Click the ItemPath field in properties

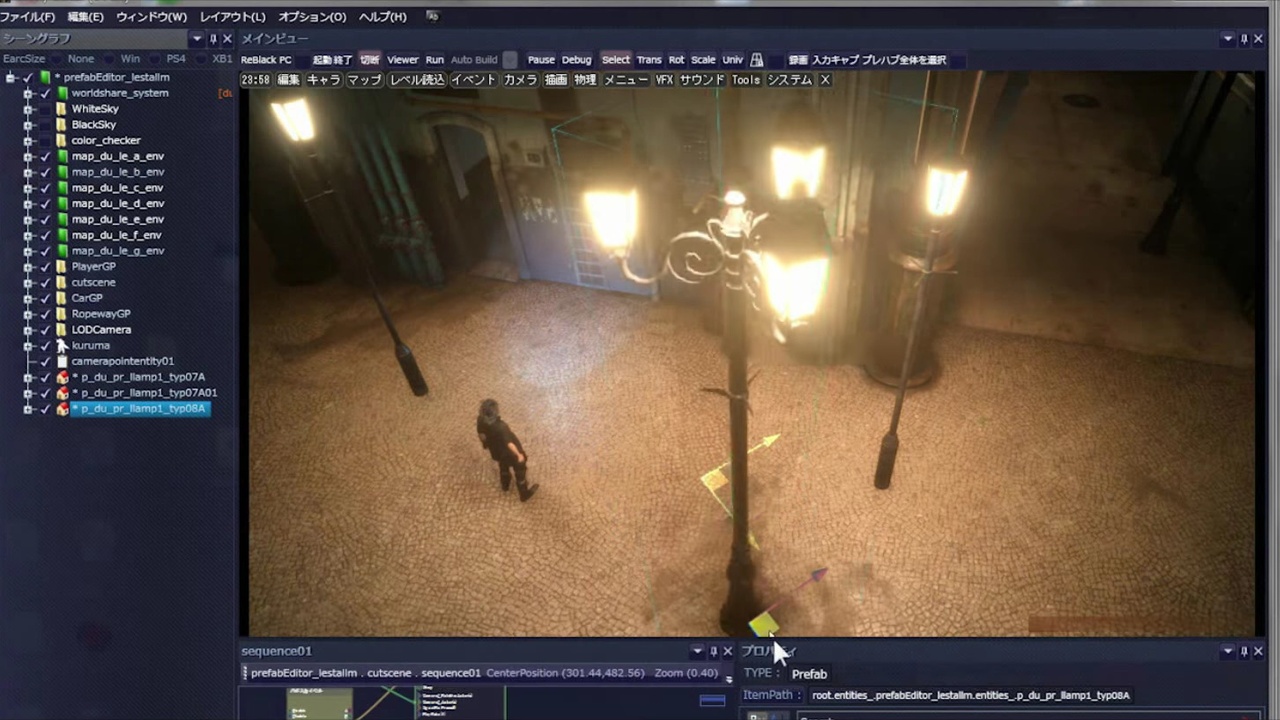coord(970,695)
